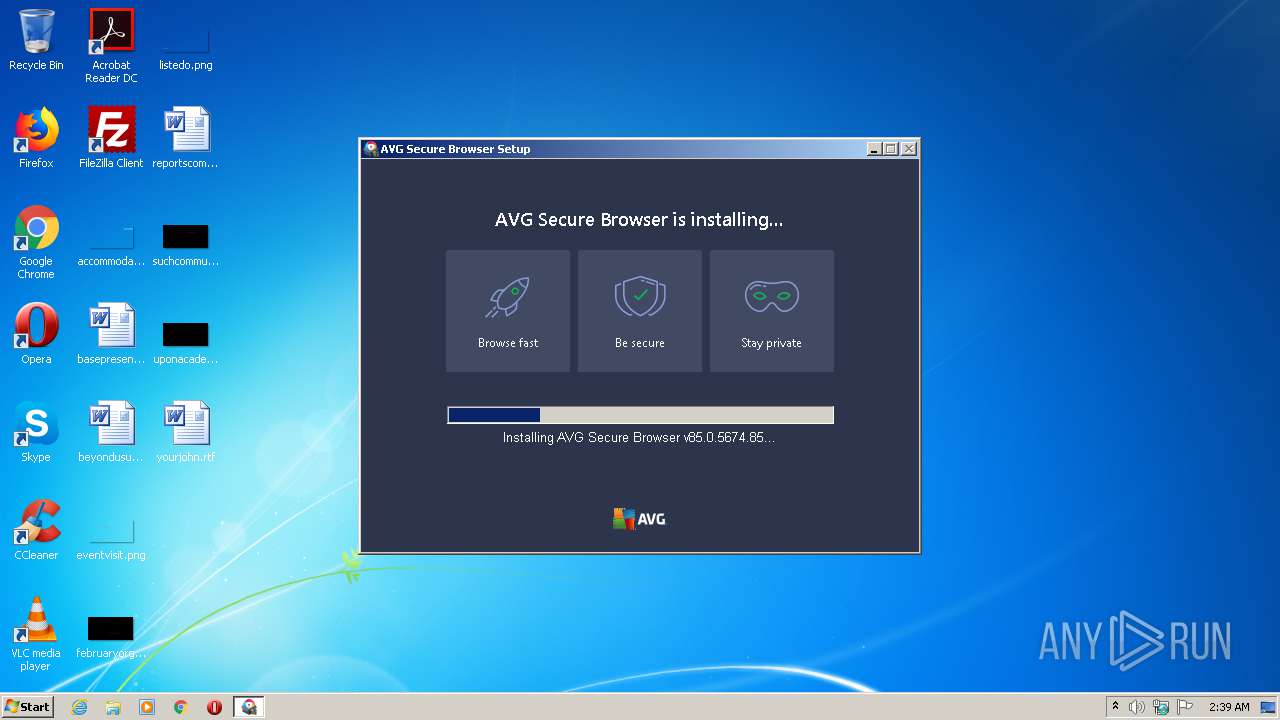Open the Google Chrome desktop shortcut

36,242
